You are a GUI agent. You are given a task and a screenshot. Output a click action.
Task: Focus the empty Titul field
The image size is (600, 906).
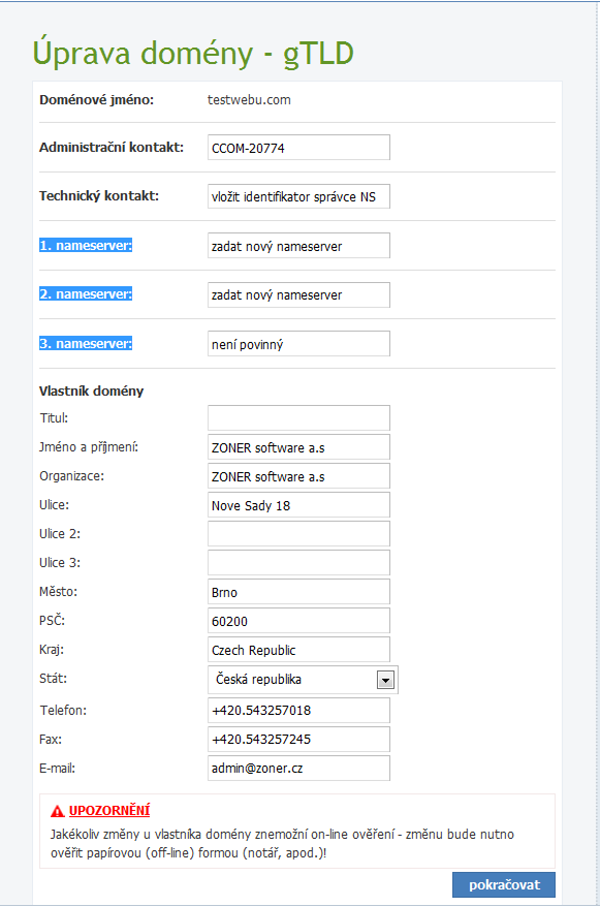[x=298, y=418]
